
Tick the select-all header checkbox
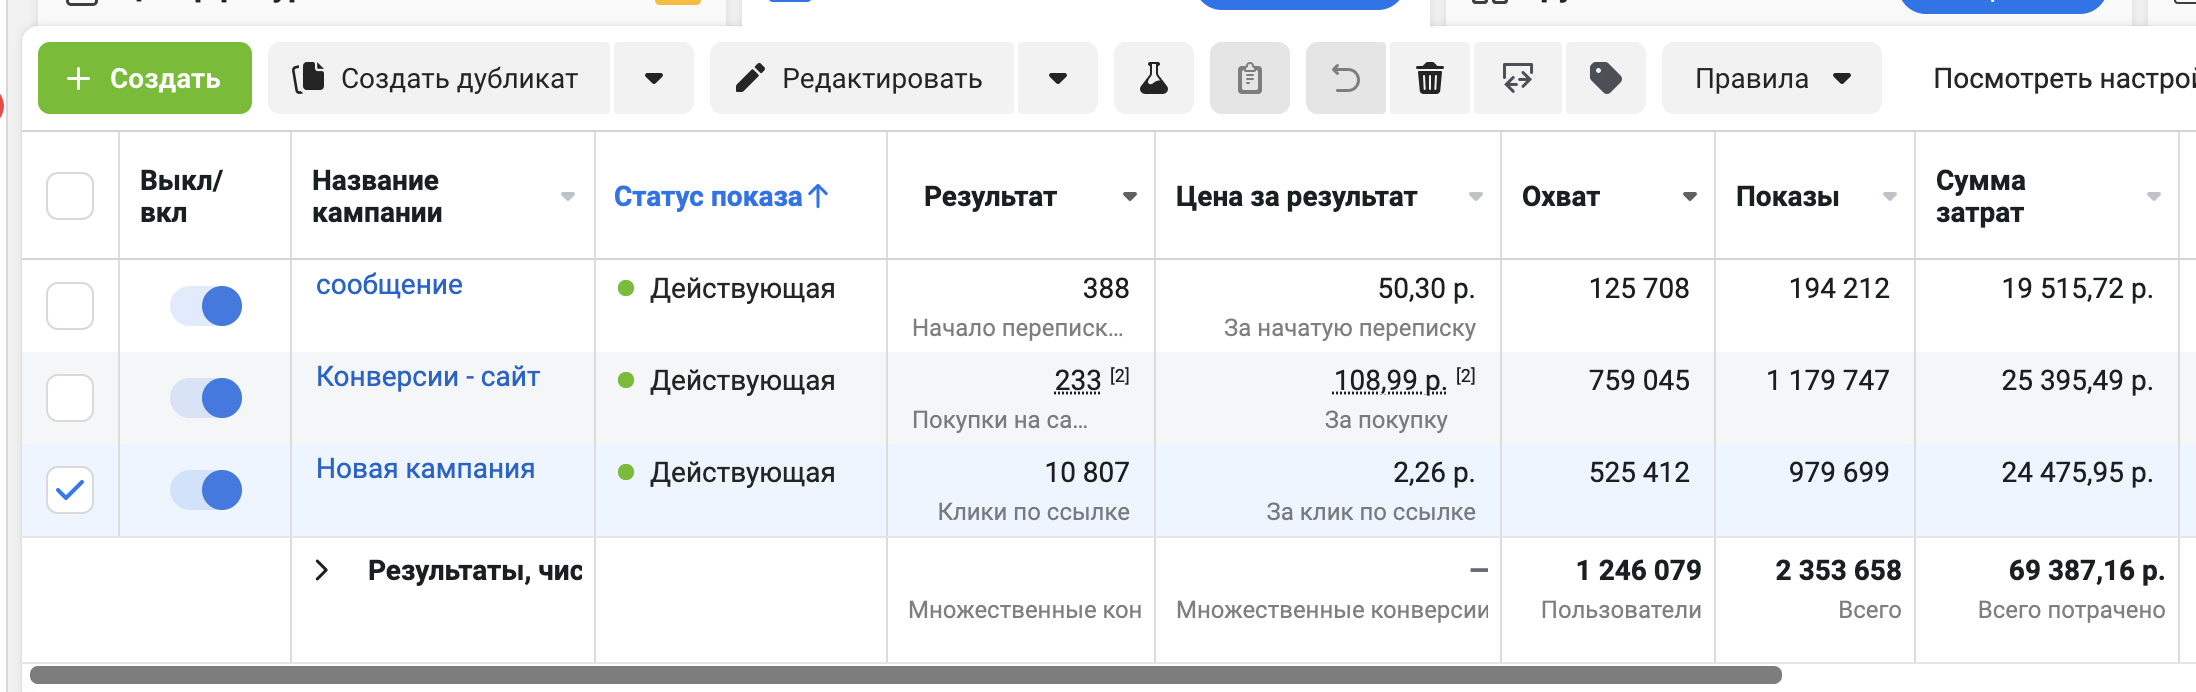coord(70,196)
